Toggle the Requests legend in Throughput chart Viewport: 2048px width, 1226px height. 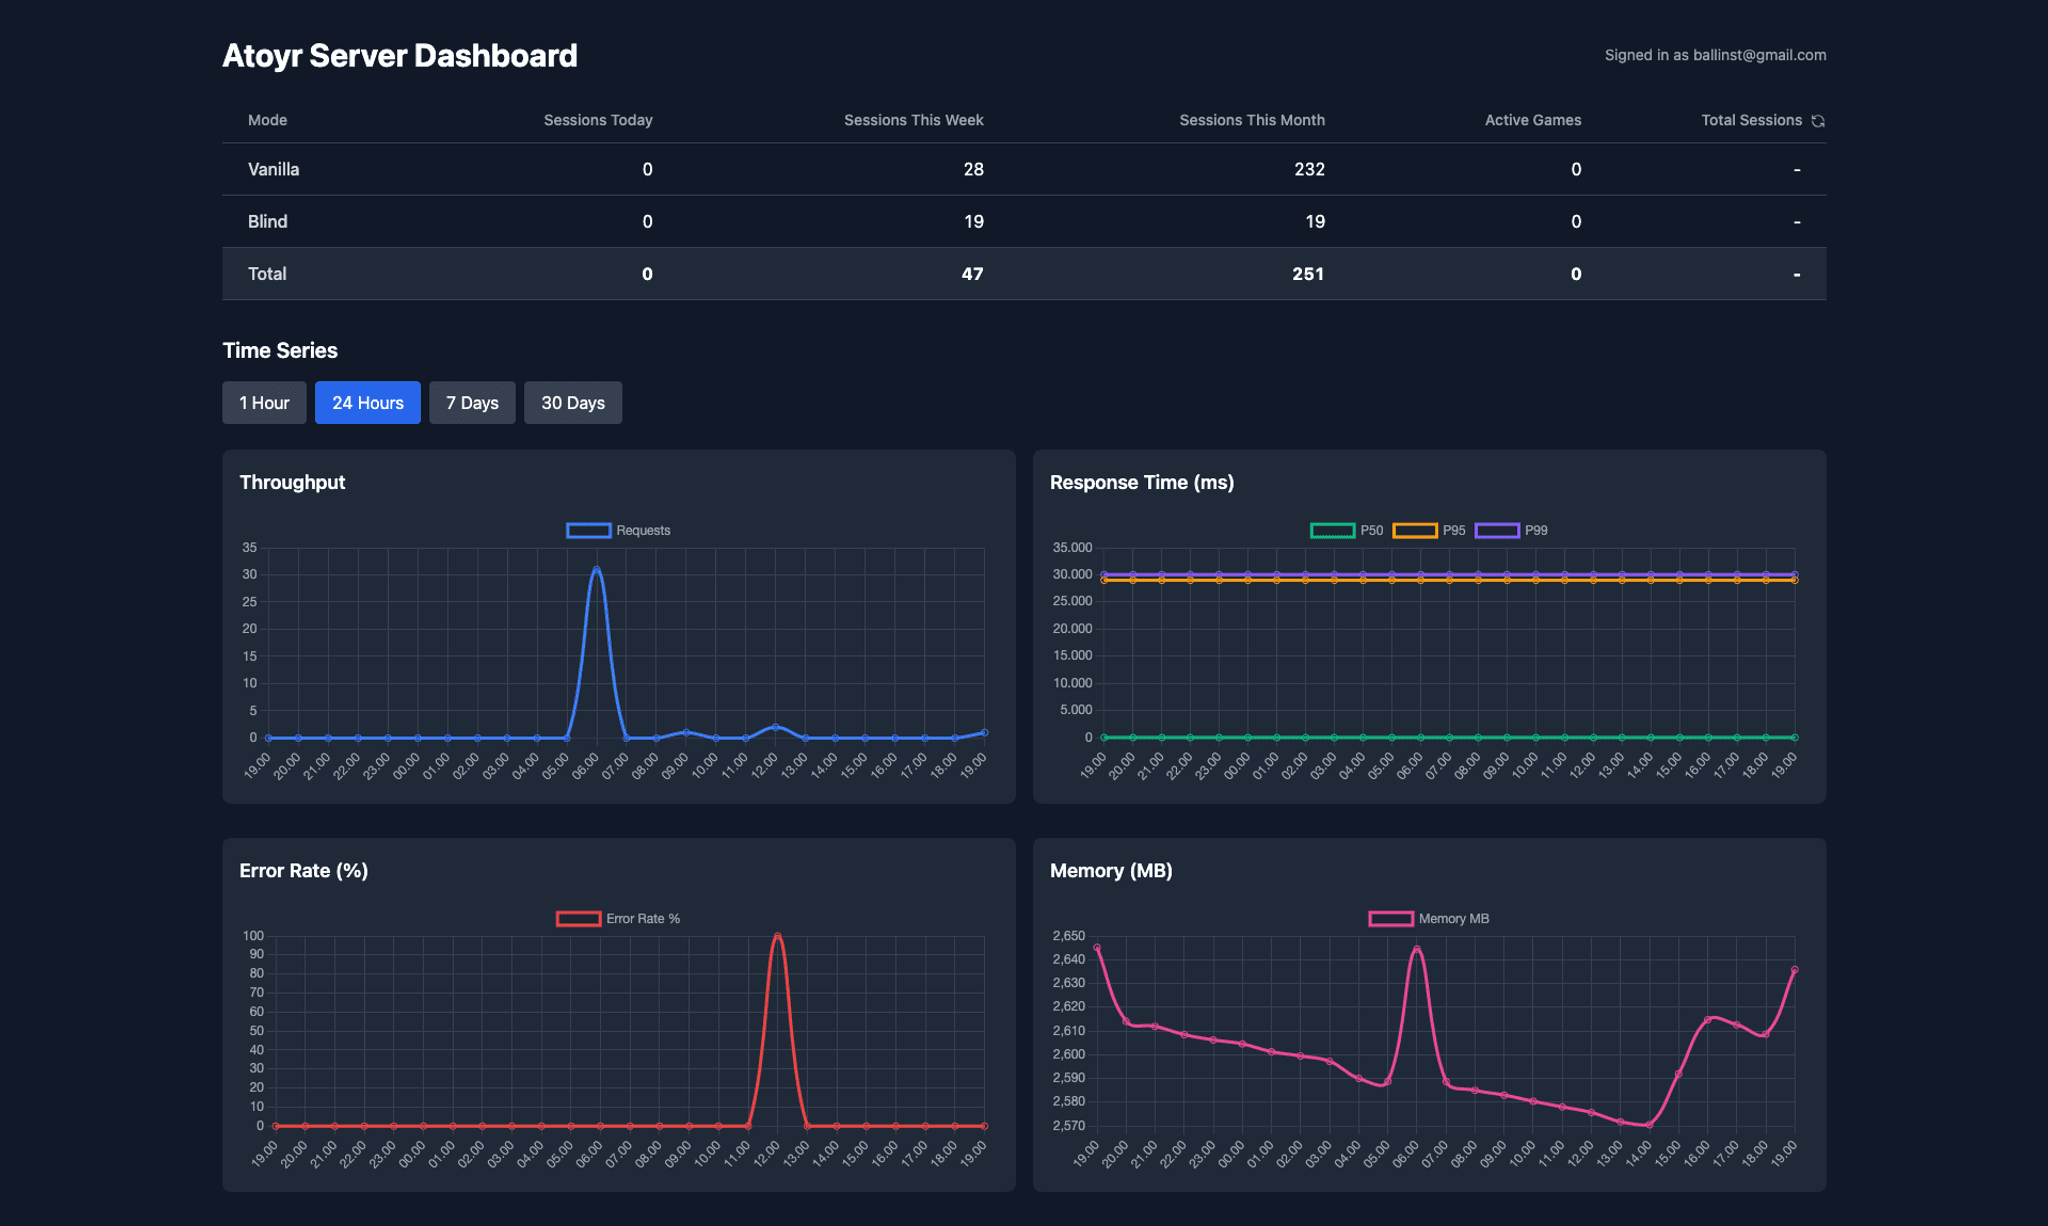618,530
